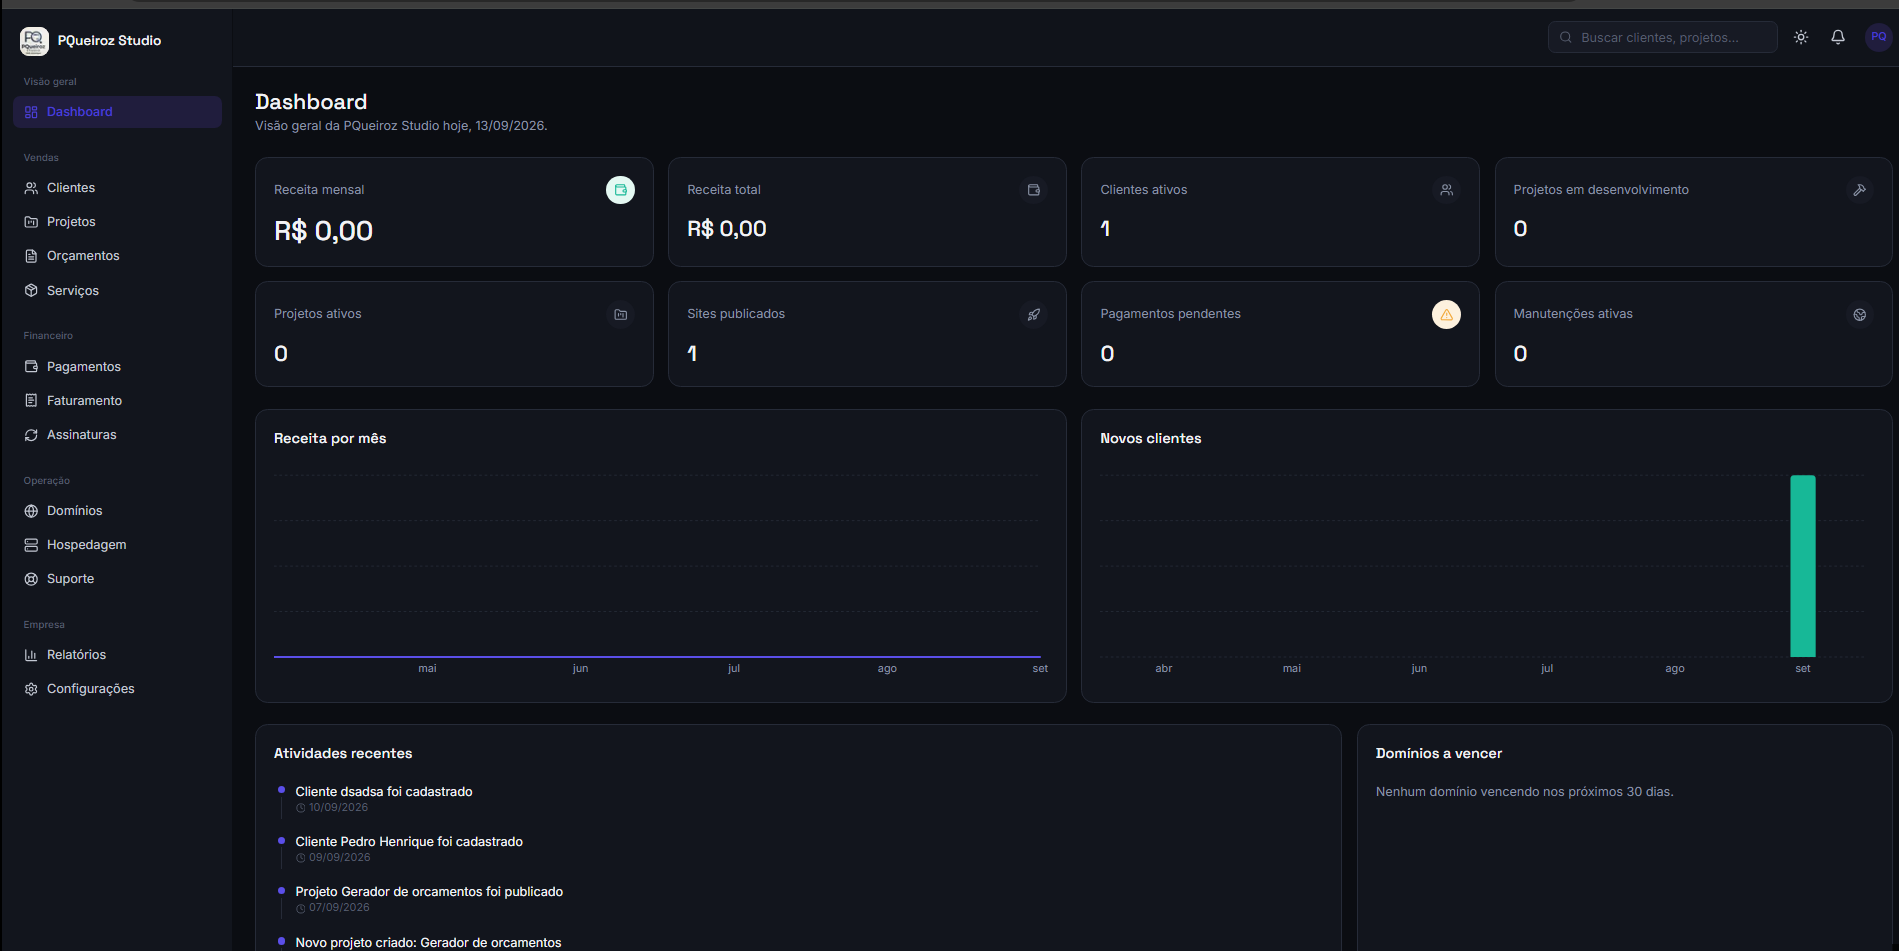Open the Projetos section
This screenshot has width=1899, height=951.
pyautogui.click(x=118, y=222)
